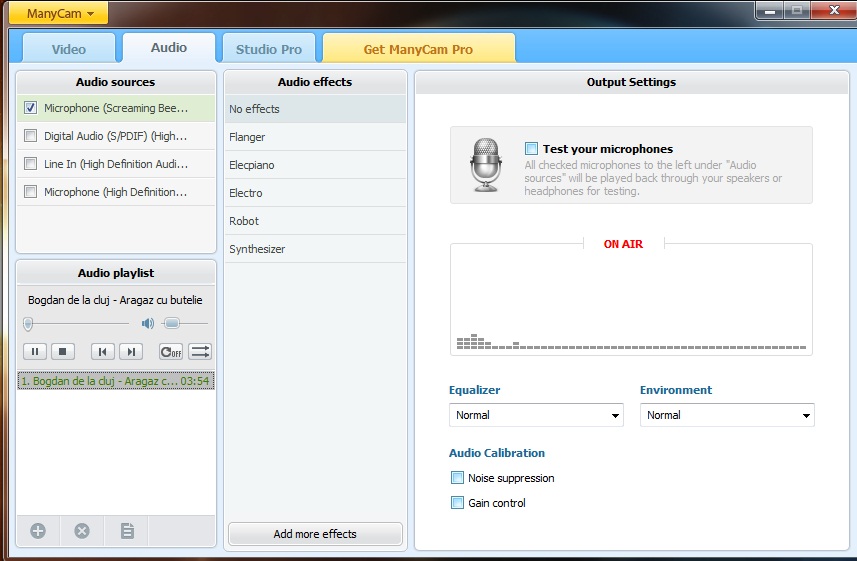Select playlist track Bogdan de la cluj 03:54
The height and width of the screenshot is (561, 857).
pyautogui.click(x=116, y=381)
